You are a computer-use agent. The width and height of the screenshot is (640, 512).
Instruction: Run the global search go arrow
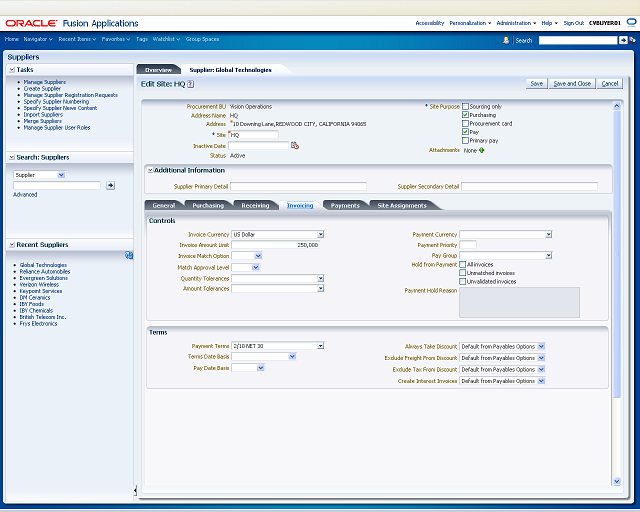click(623, 40)
